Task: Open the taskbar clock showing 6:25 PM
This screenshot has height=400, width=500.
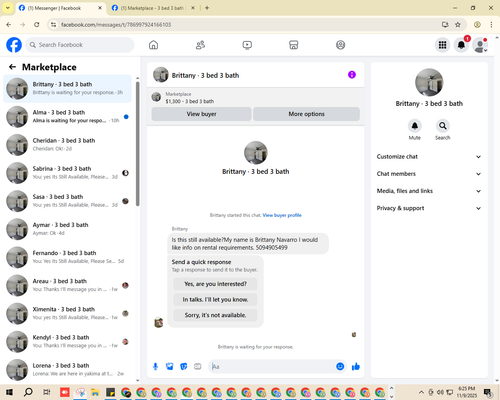Action: pyautogui.click(x=466, y=392)
